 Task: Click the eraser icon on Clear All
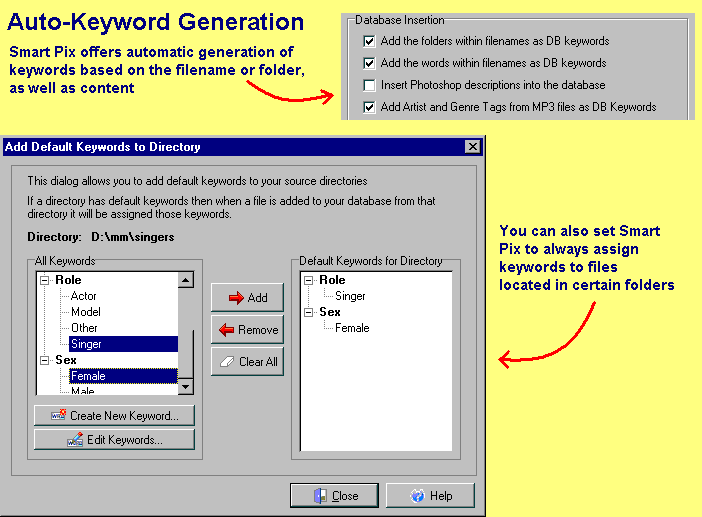click(x=227, y=362)
